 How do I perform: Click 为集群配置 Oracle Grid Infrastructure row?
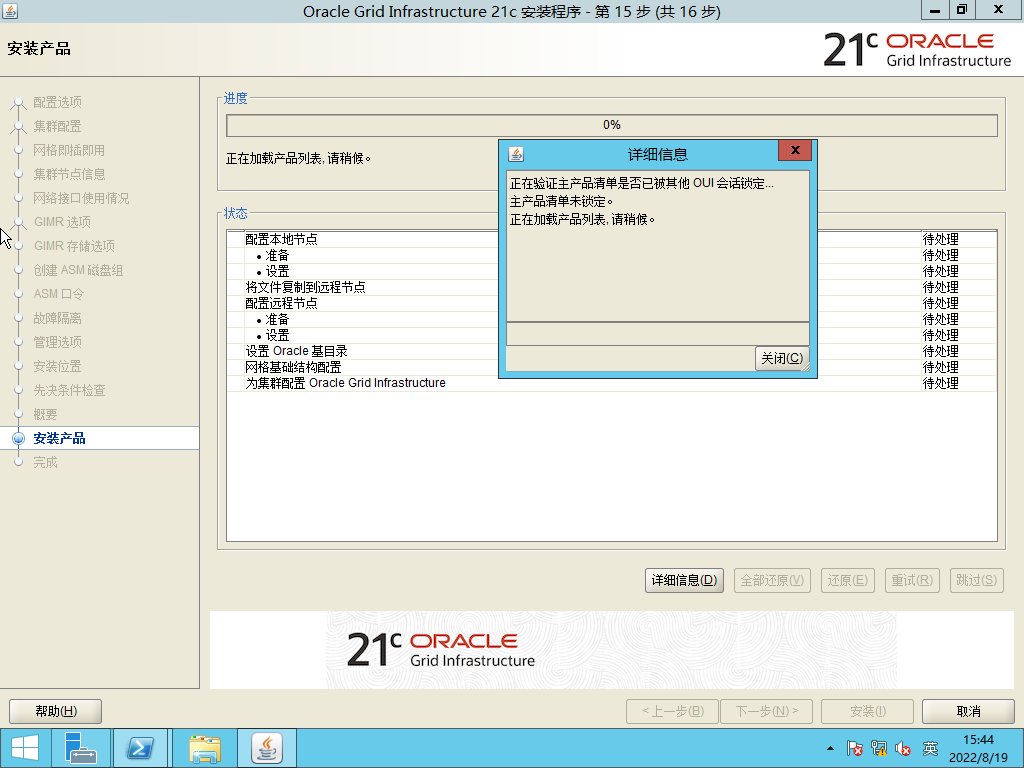tap(611, 383)
